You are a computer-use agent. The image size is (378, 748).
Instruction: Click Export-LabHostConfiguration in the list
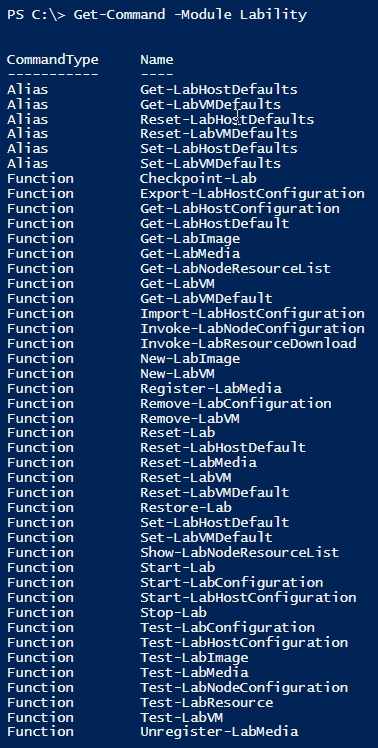click(x=252, y=194)
